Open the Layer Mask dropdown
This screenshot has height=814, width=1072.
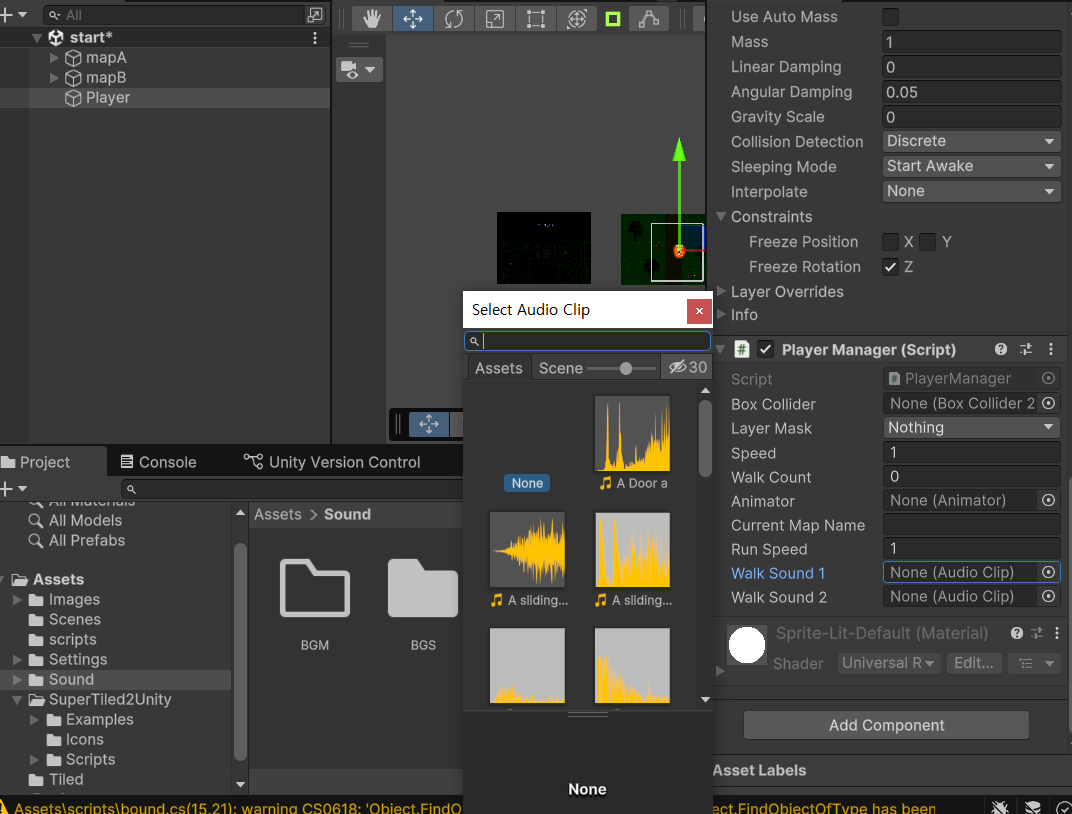coord(971,428)
